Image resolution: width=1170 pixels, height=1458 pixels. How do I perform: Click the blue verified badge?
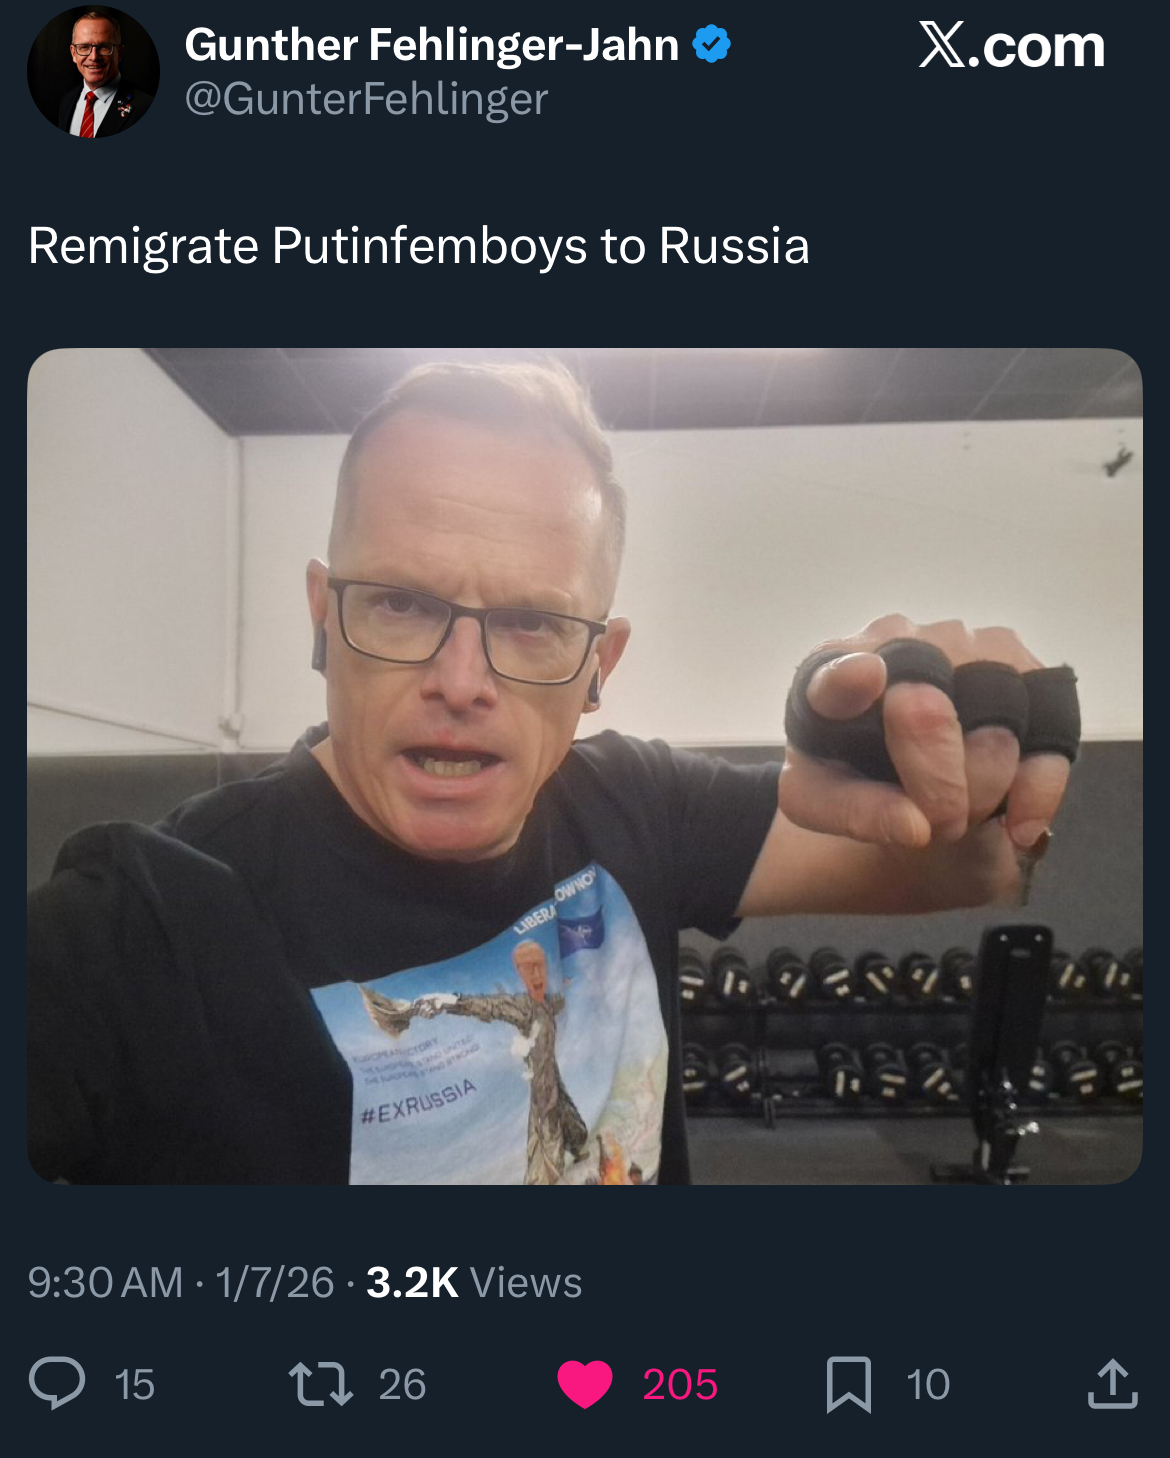pos(712,45)
